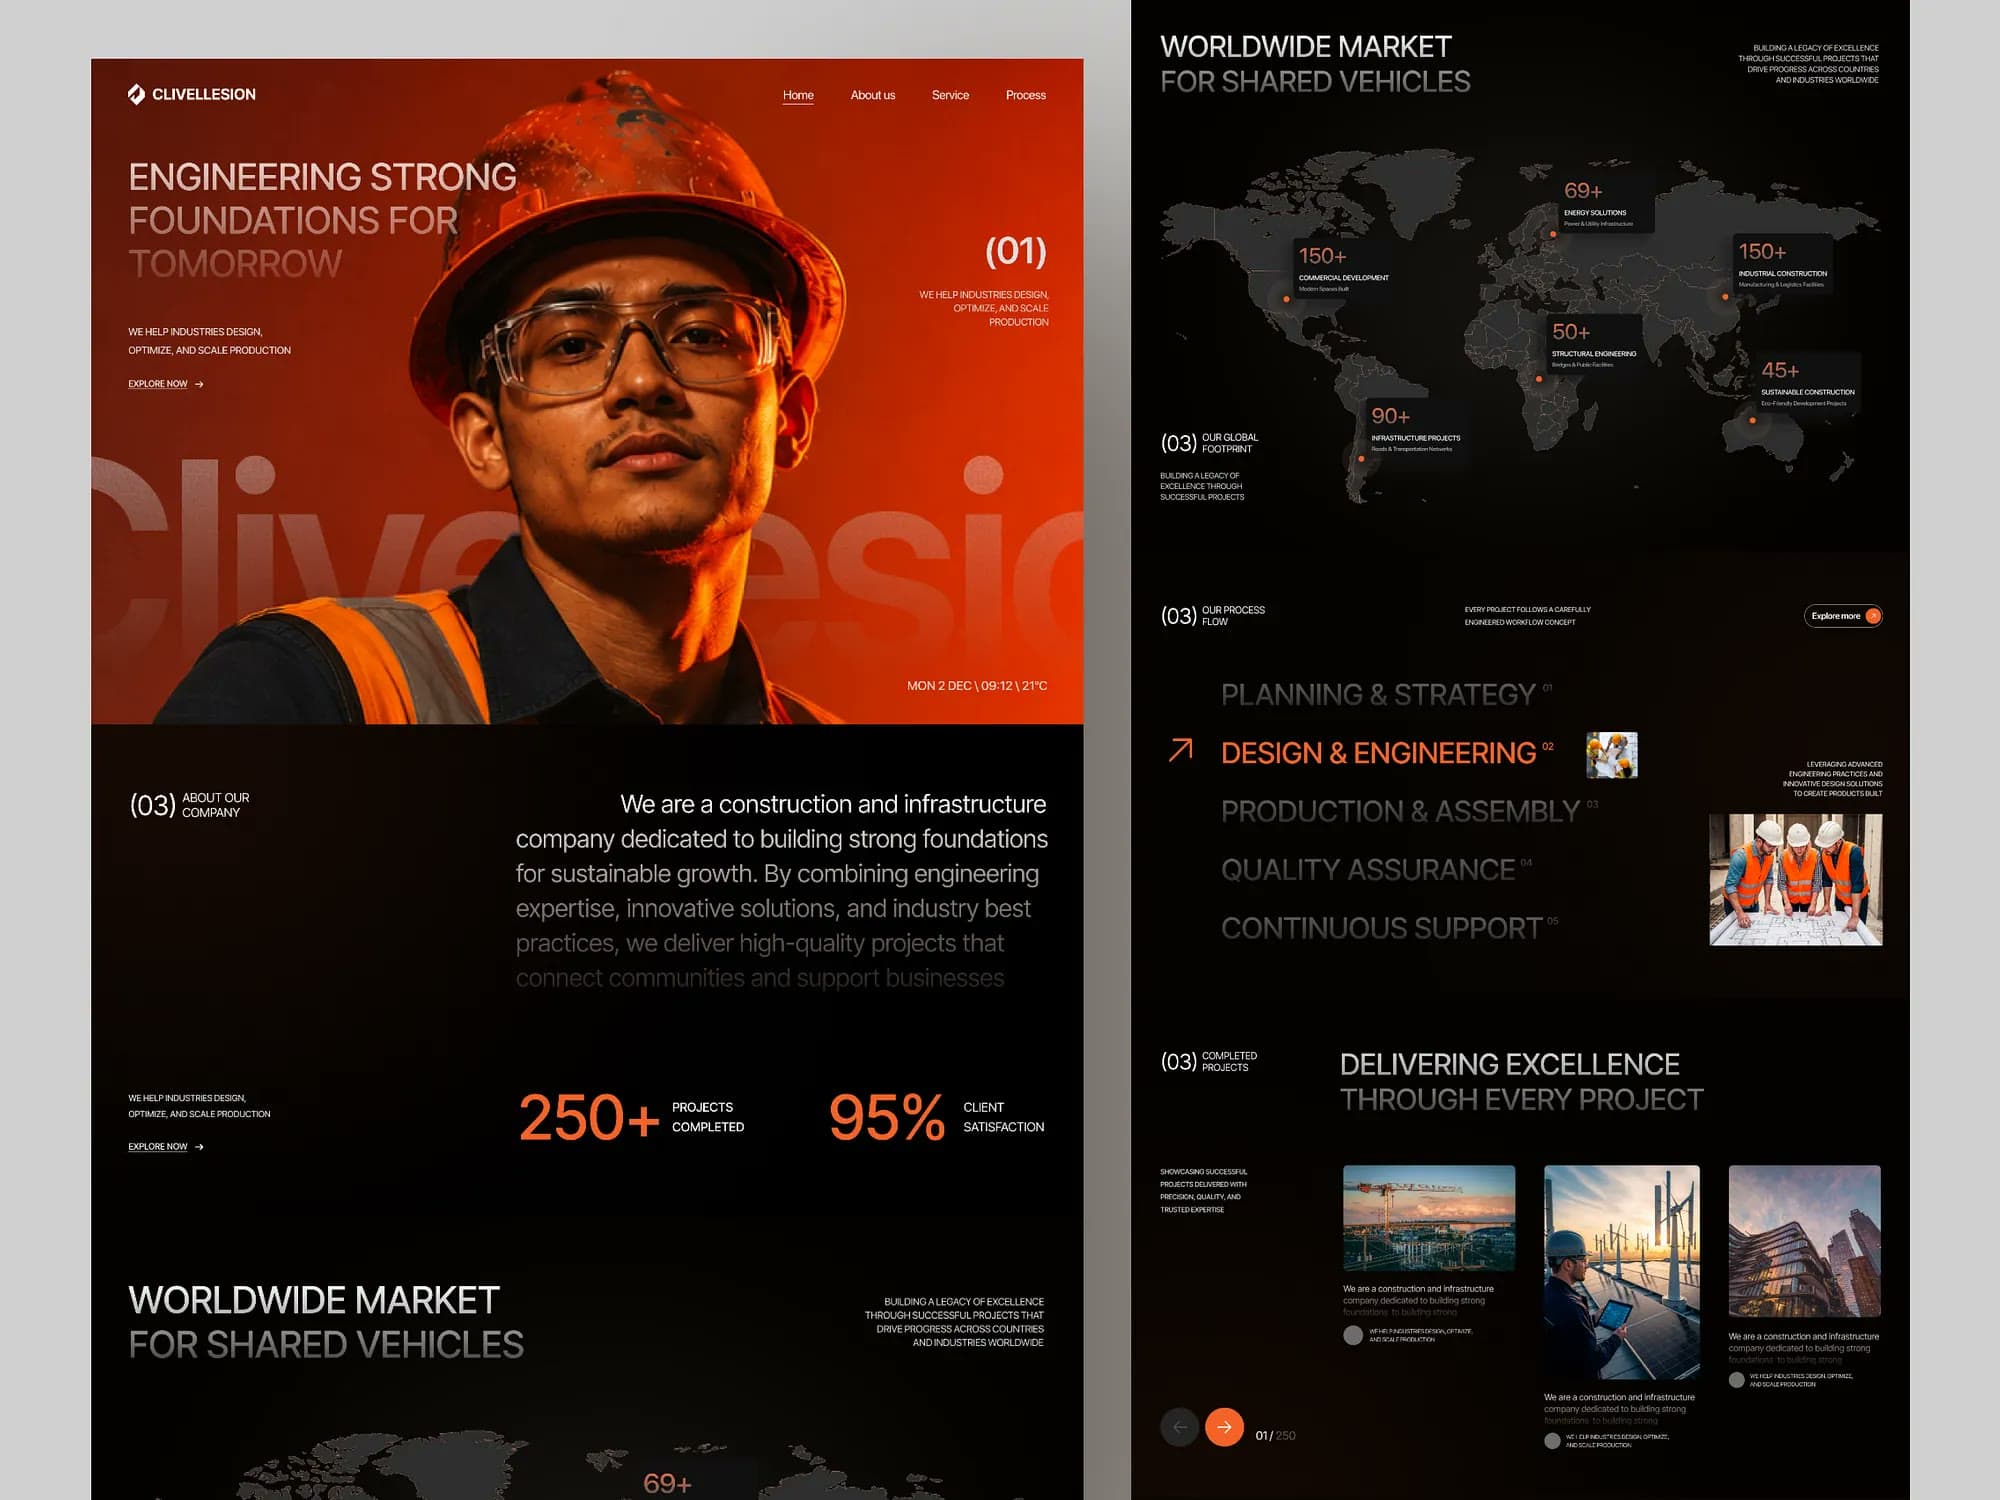Screen dimensions: 2000x1500
Task: Click 150+ Commercial Development map card
Action: 1341,267
